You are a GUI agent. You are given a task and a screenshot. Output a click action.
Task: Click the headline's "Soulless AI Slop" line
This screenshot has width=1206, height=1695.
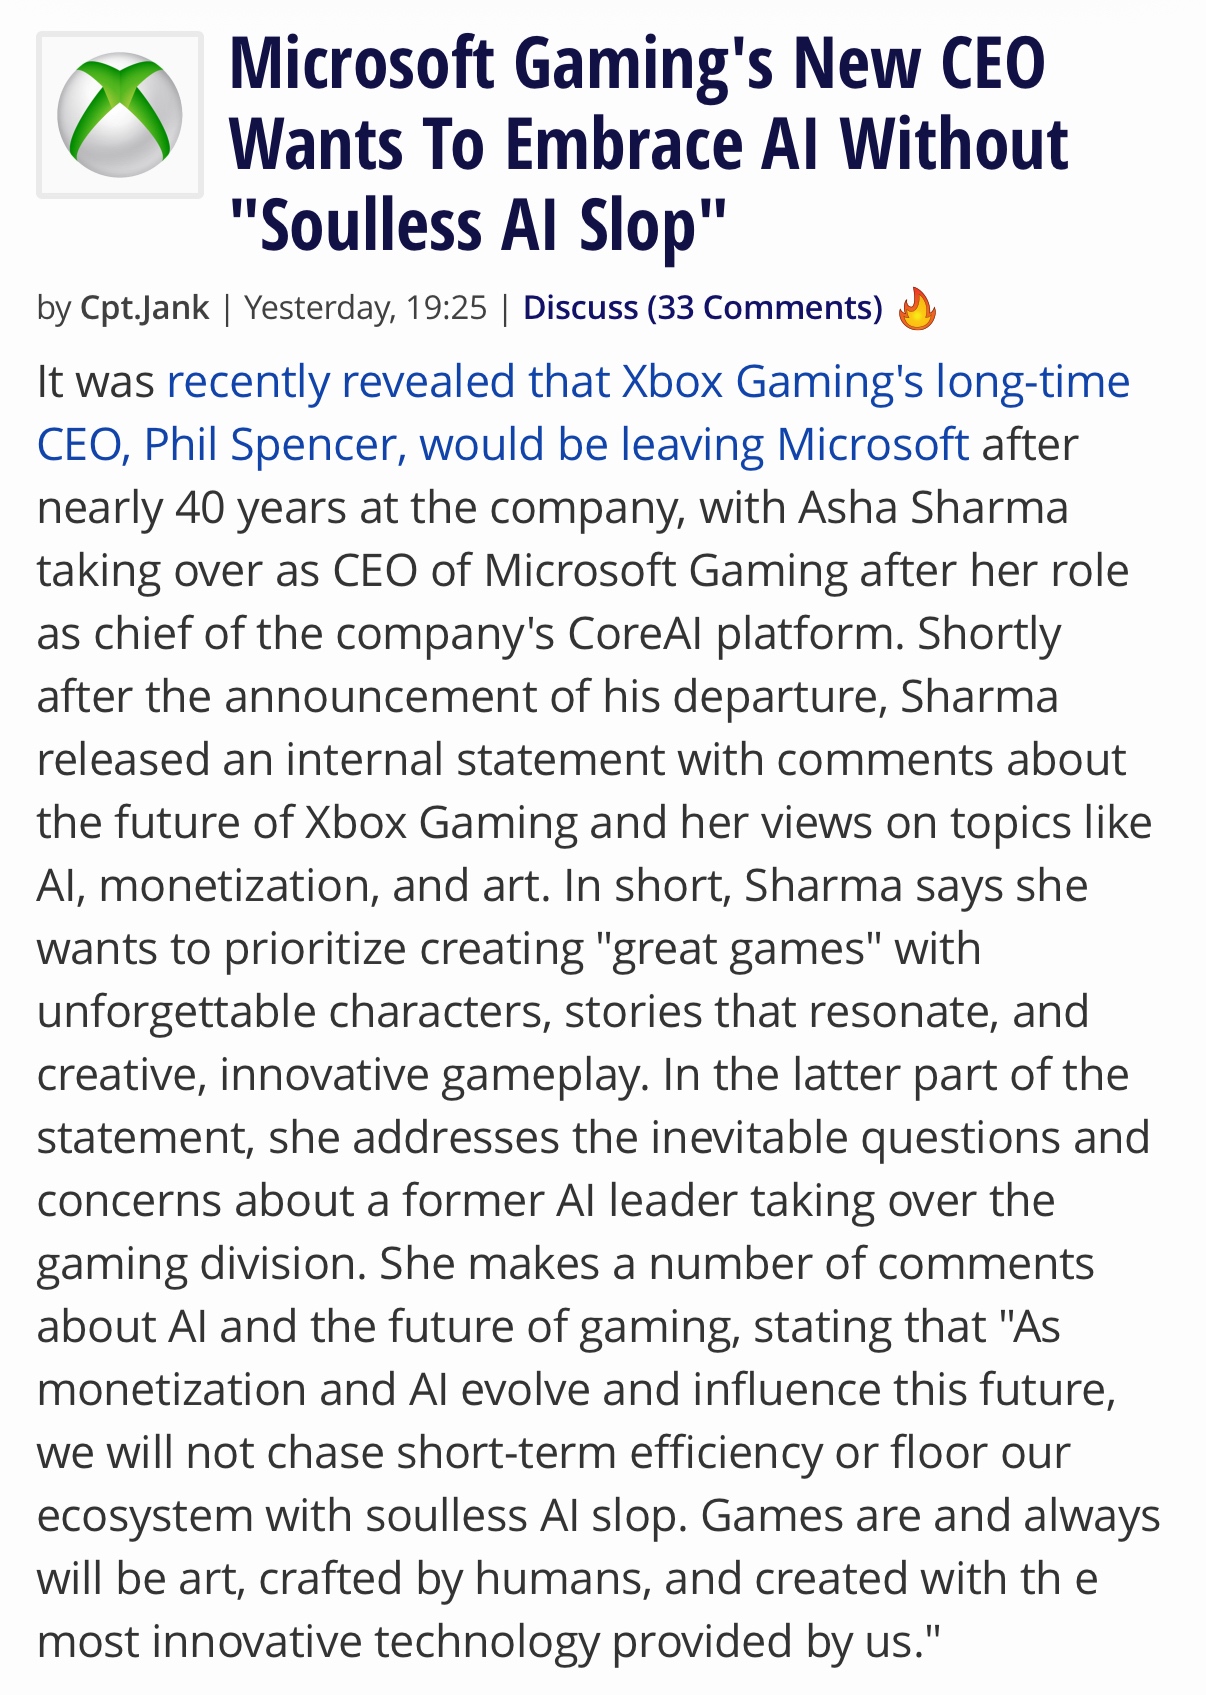[x=476, y=226]
